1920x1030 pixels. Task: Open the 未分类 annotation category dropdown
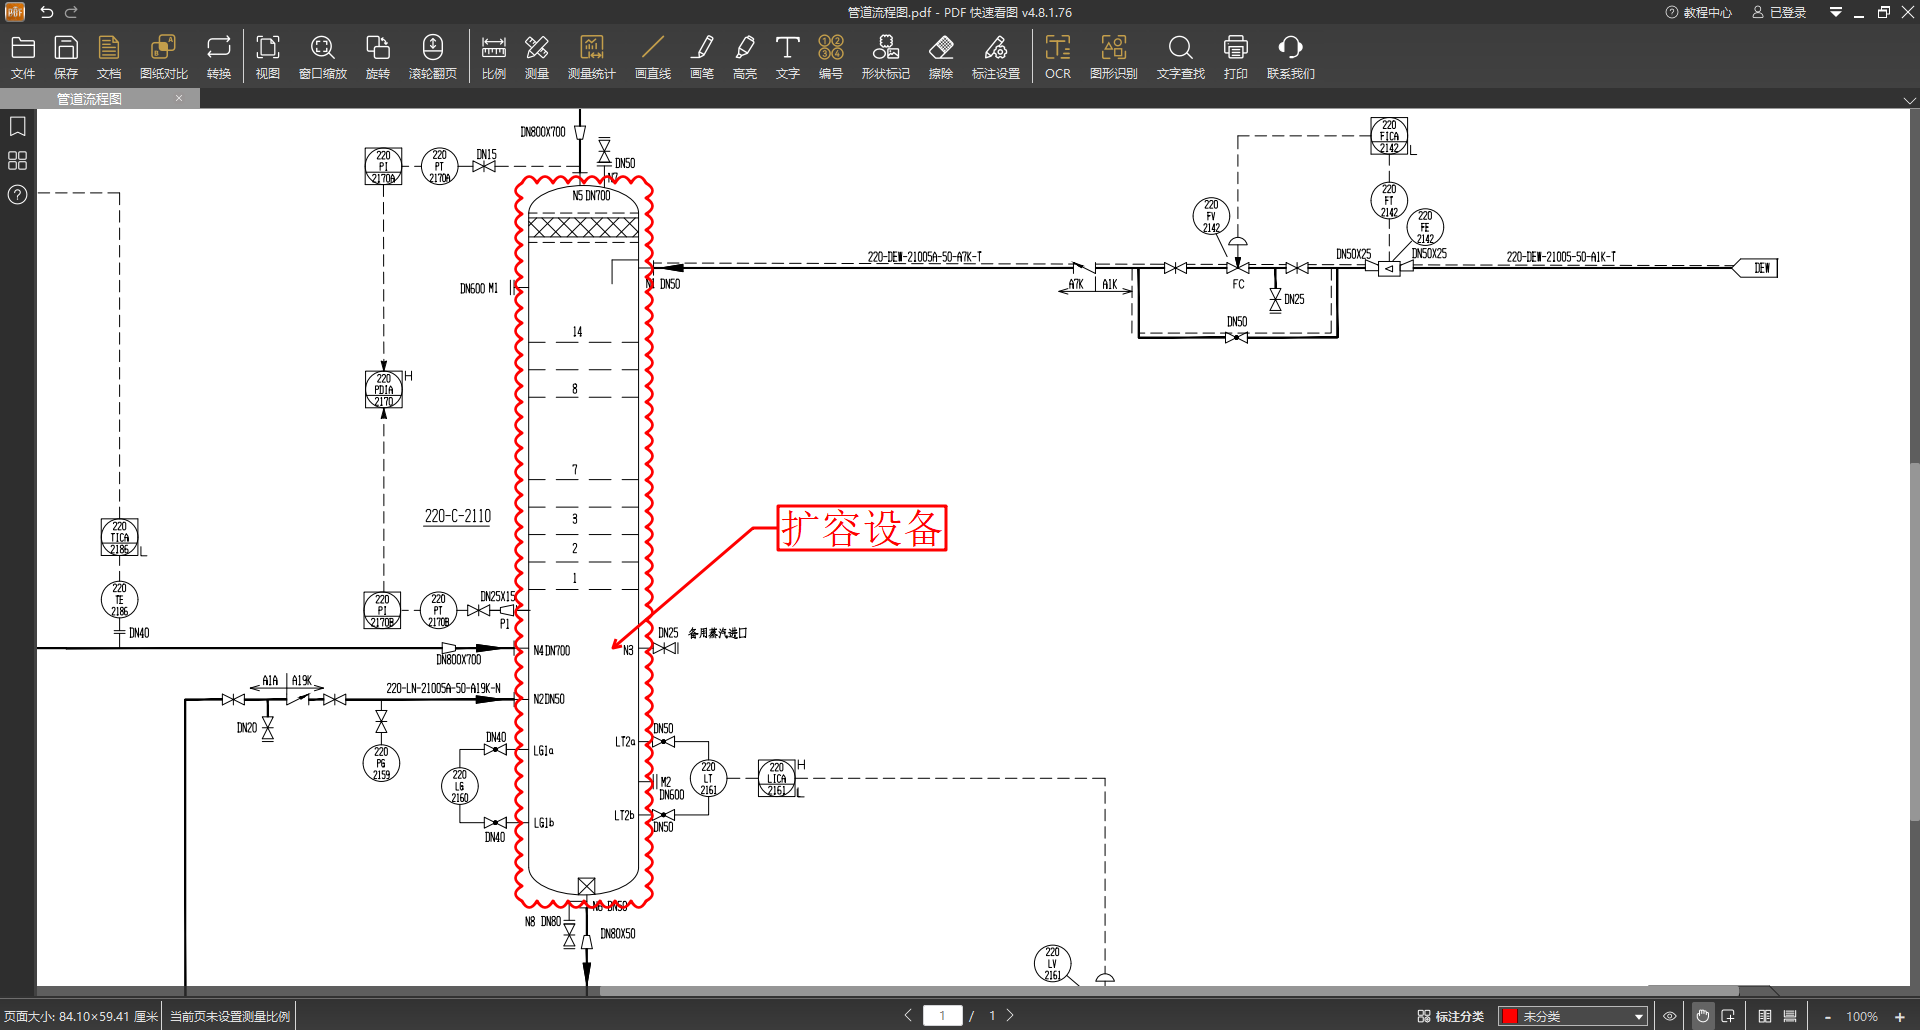(1638, 1016)
